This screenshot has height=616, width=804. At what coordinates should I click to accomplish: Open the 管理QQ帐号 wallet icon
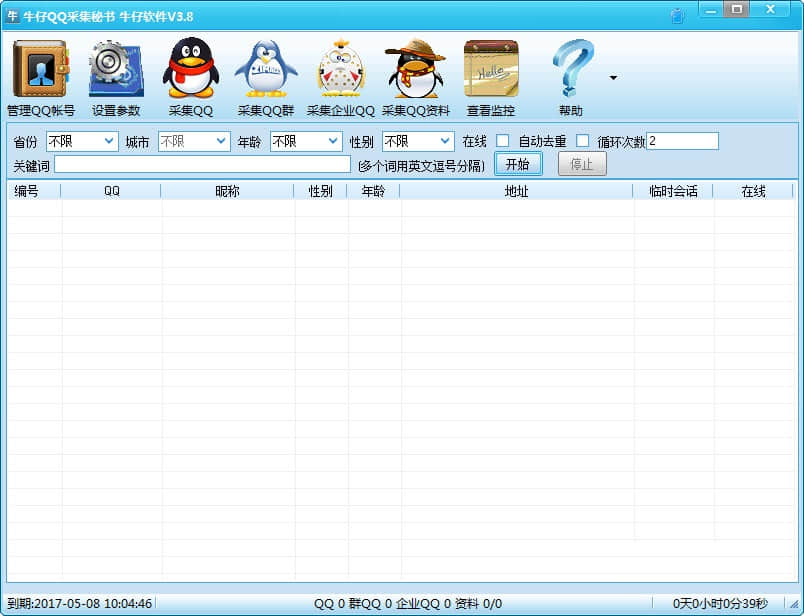pyautogui.click(x=41, y=69)
